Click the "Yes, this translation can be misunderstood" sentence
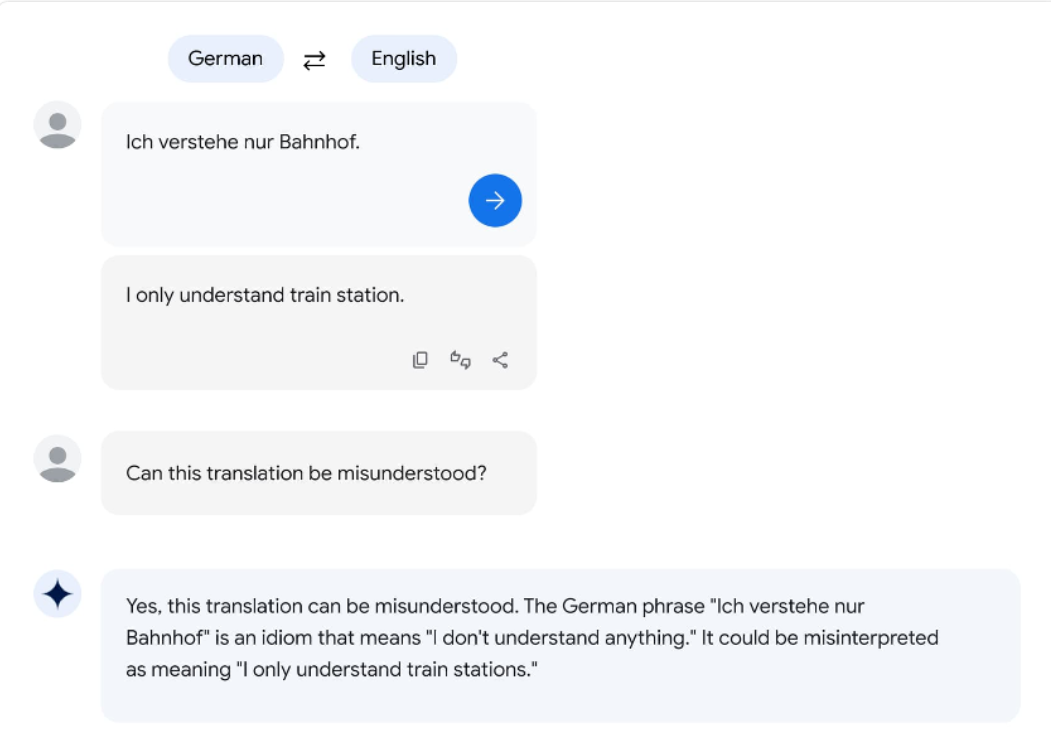The height and width of the screenshot is (750, 1051). click(x=322, y=606)
